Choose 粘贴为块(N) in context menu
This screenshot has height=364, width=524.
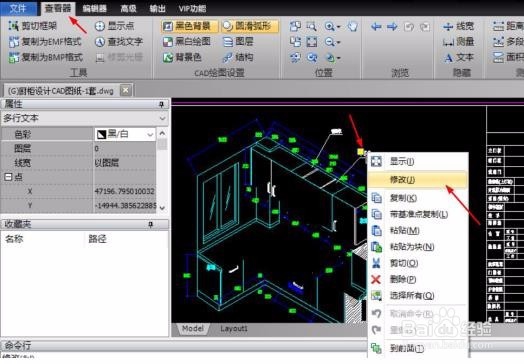tap(418, 247)
